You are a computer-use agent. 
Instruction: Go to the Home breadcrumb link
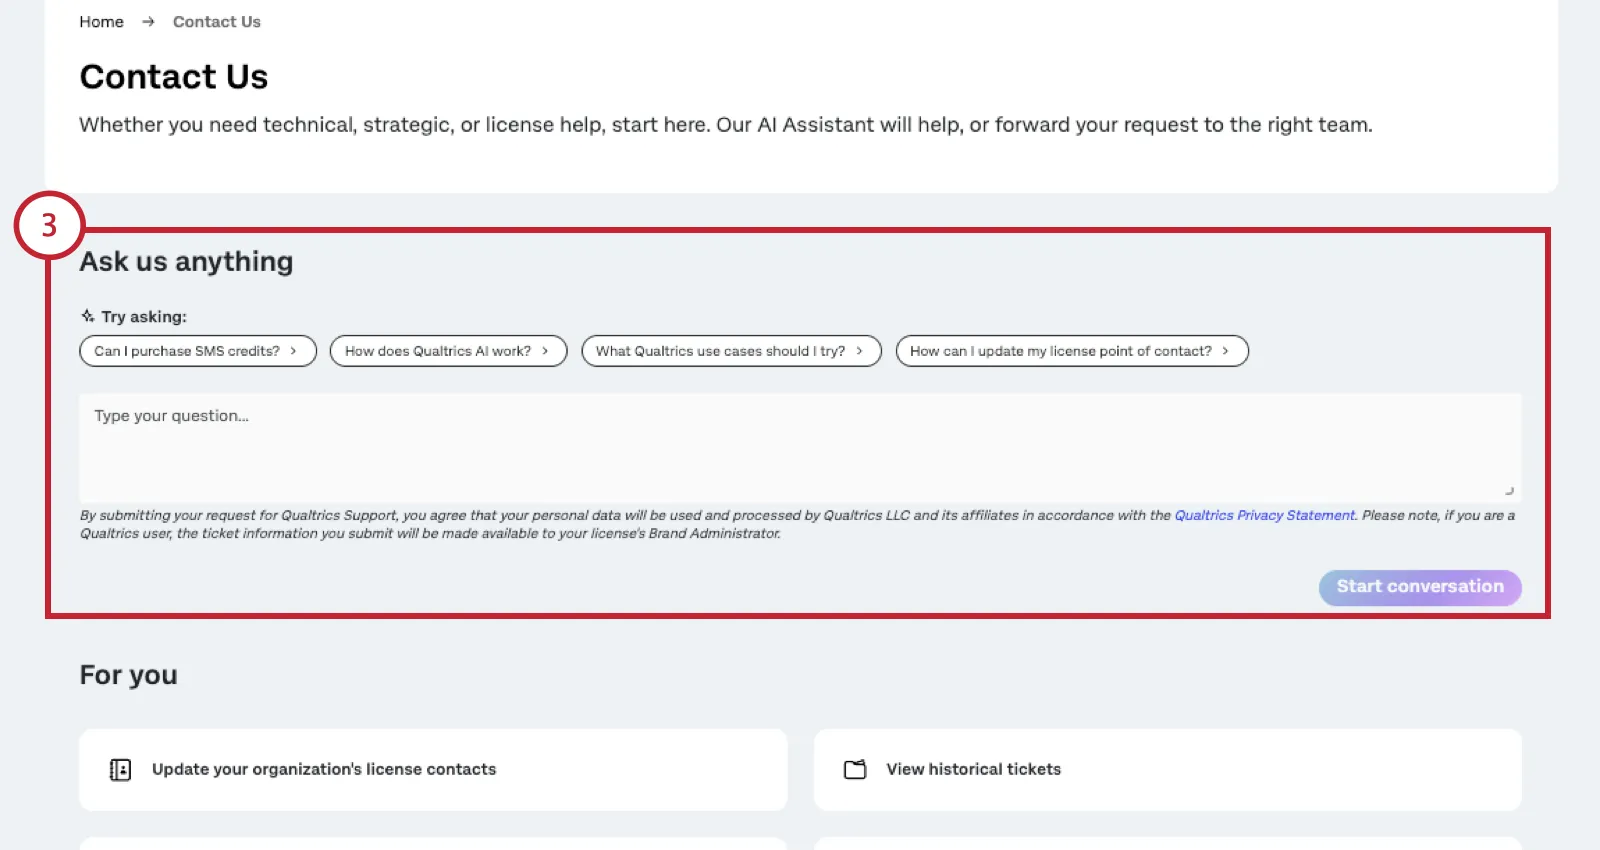pyautogui.click(x=101, y=22)
